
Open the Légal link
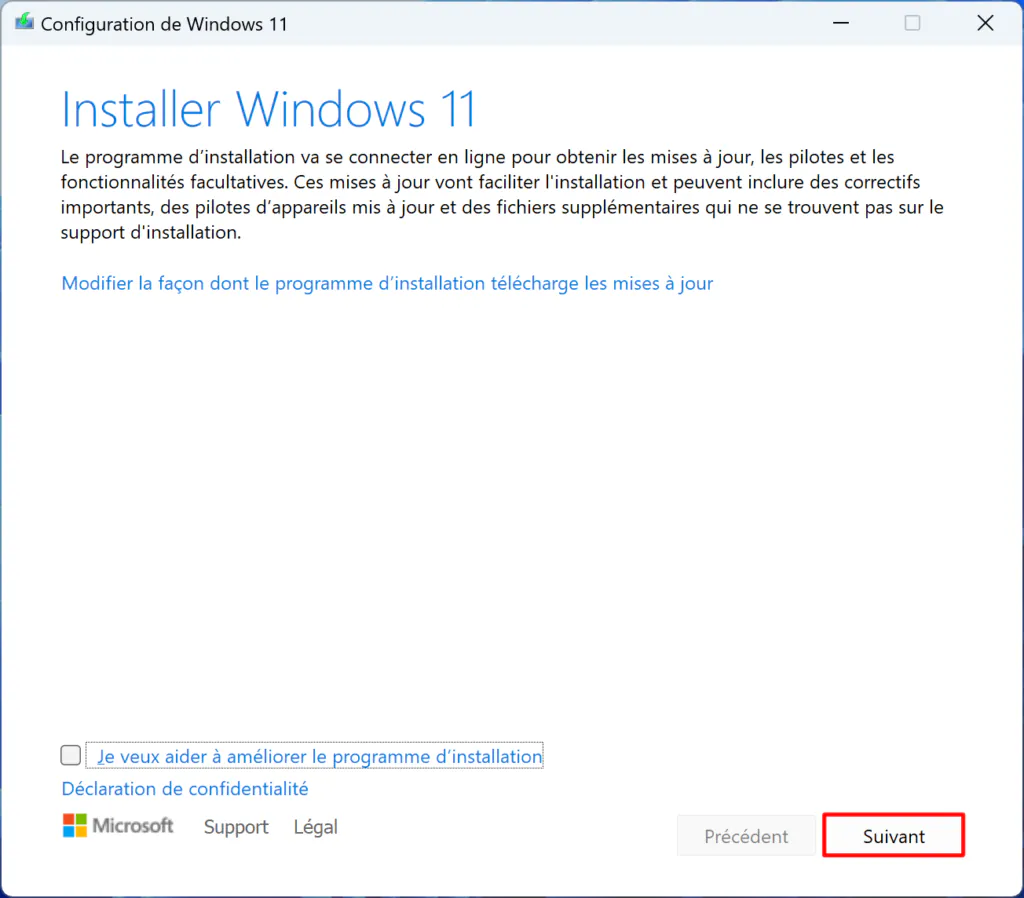[x=315, y=827]
